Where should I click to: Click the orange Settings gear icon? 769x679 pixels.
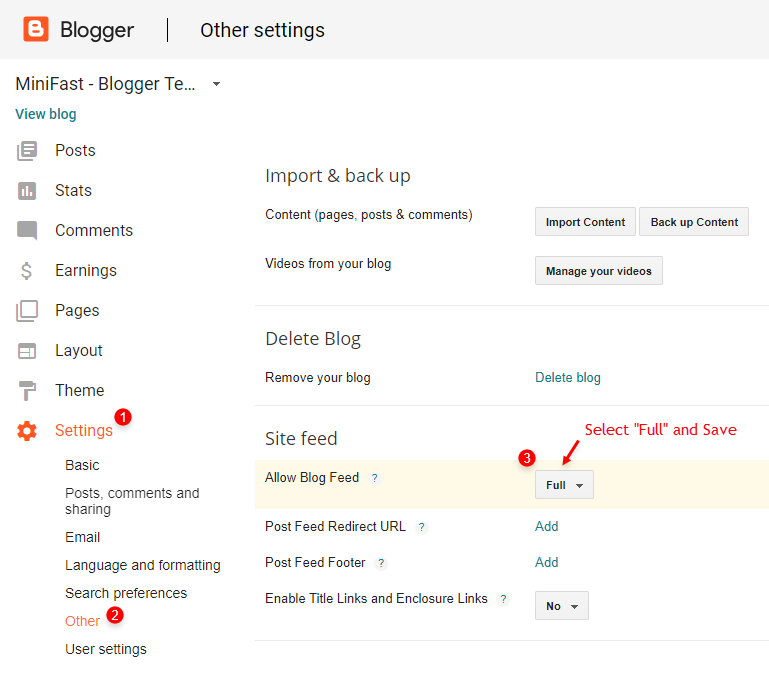27,431
